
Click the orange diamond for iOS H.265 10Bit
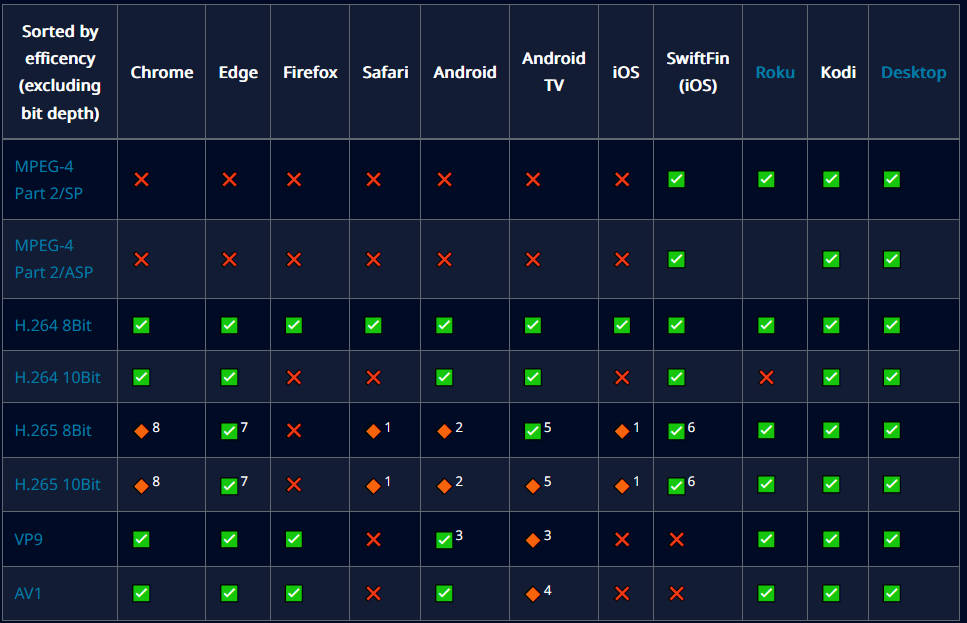pyautogui.click(x=621, y=485)
